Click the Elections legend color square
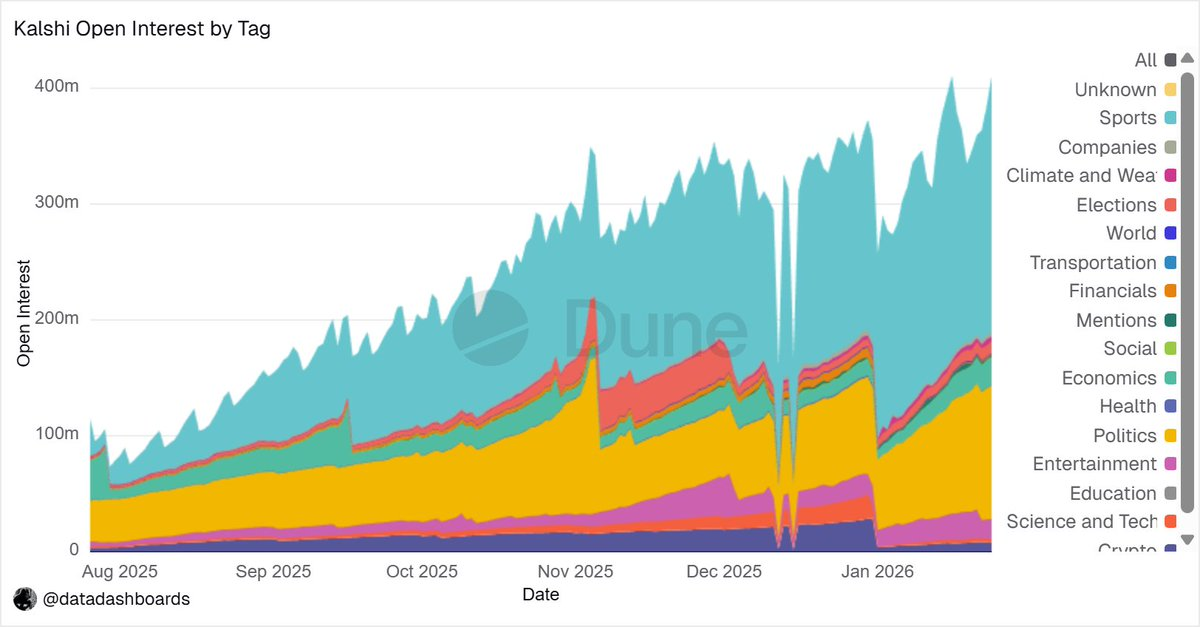 [1170, 205]
